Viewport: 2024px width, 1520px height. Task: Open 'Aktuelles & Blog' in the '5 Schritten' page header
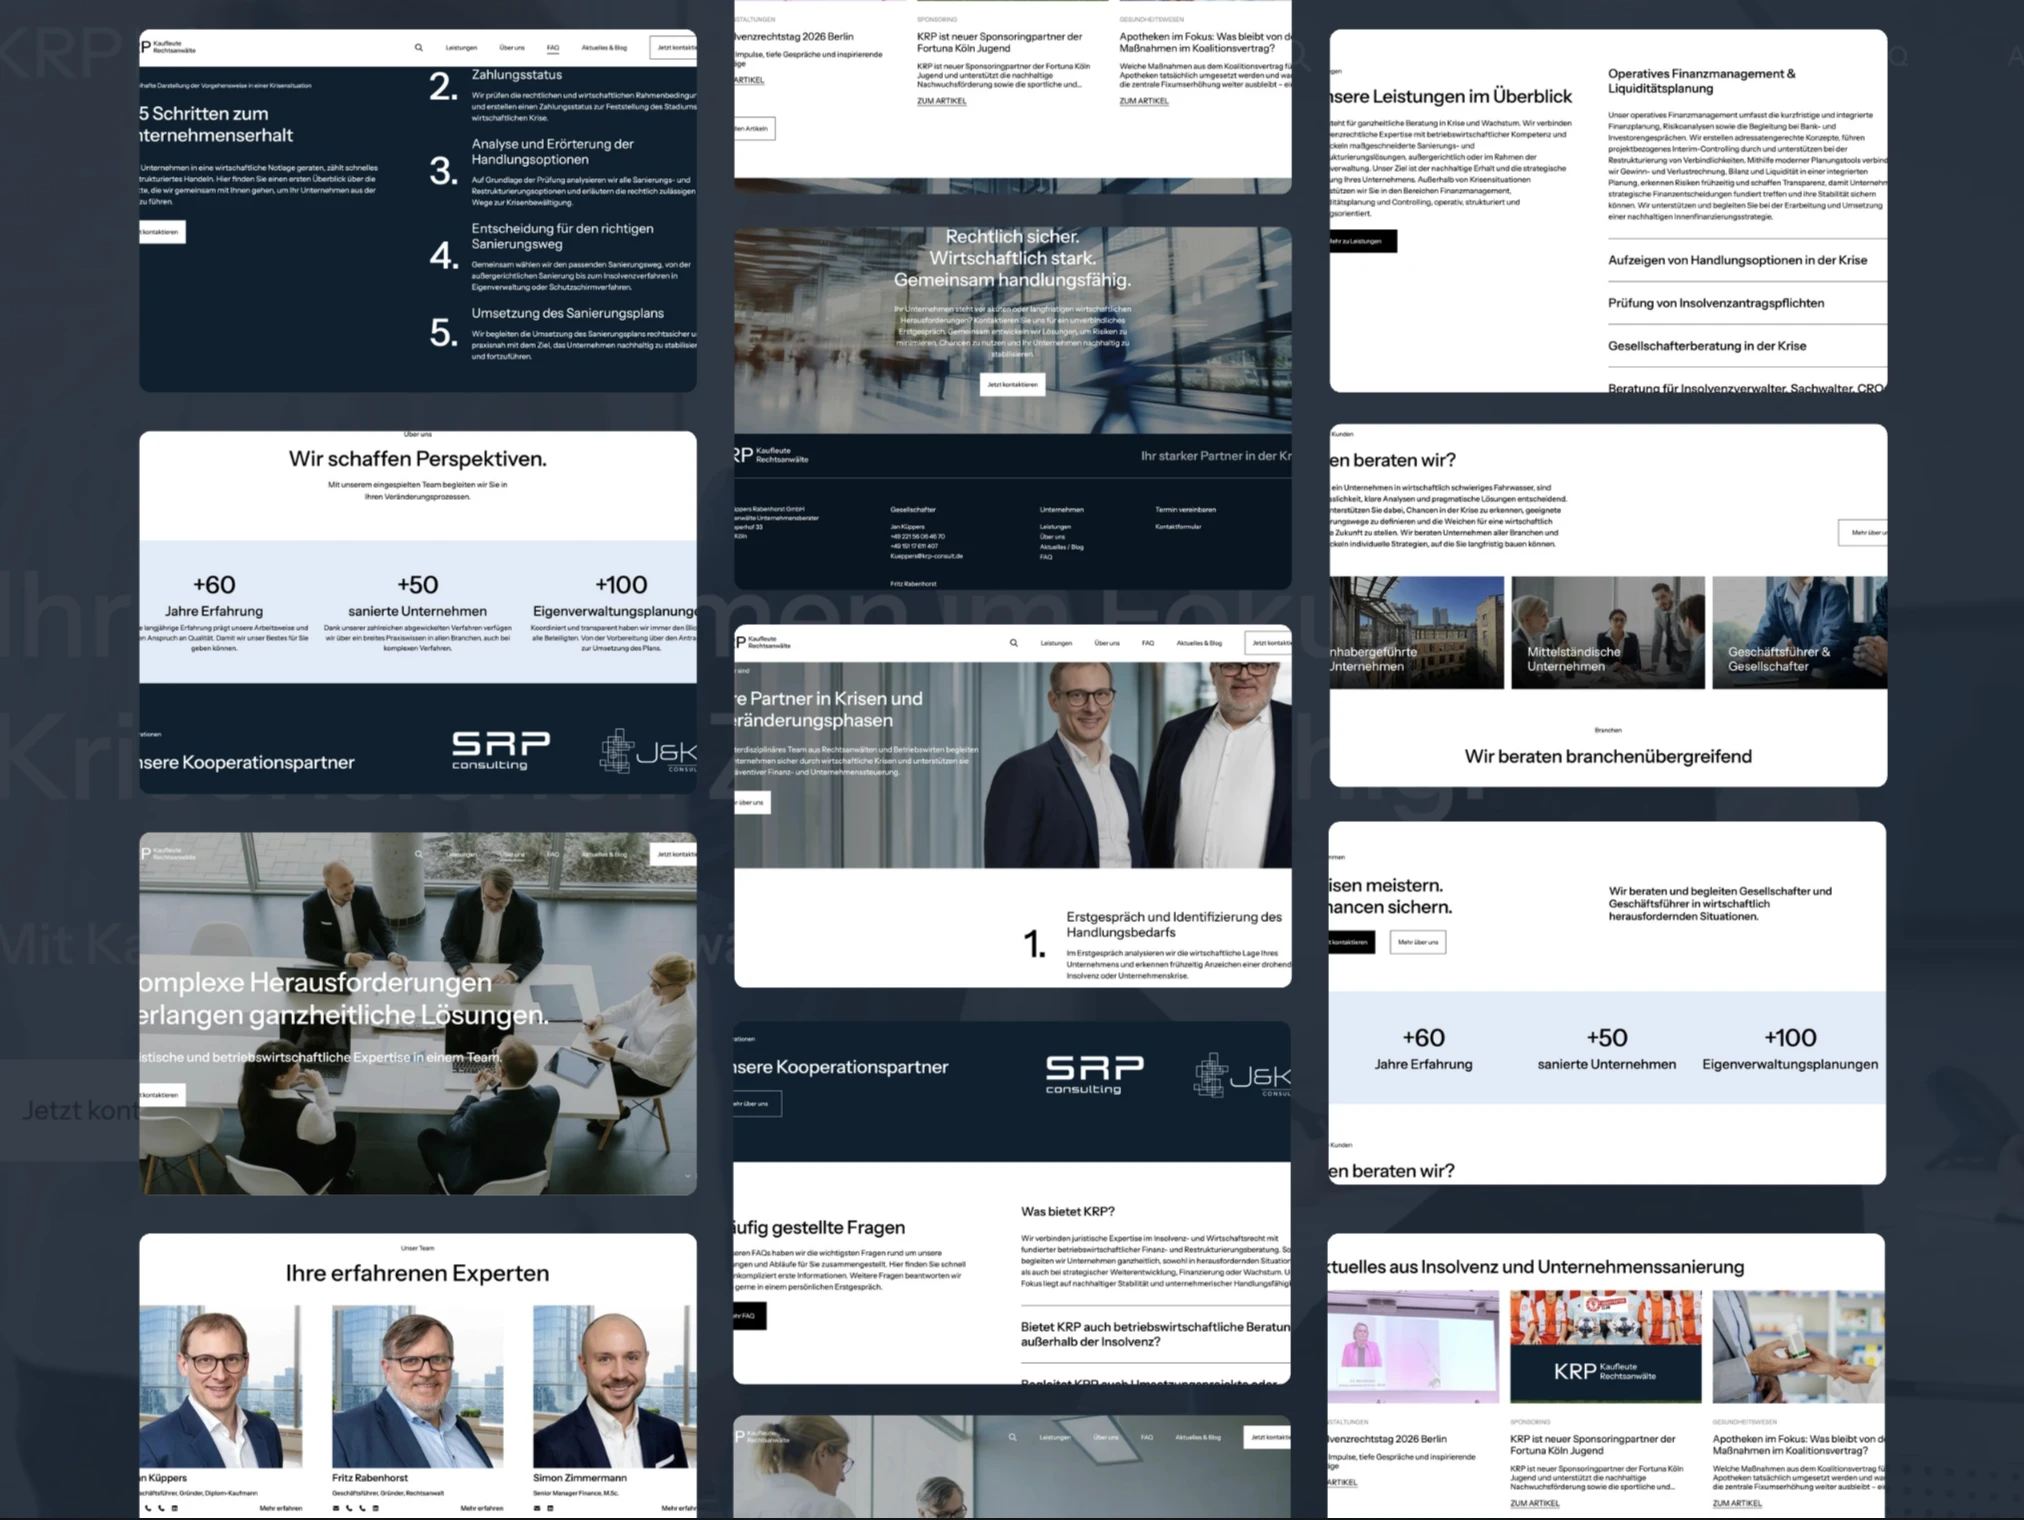click(604, 47)
